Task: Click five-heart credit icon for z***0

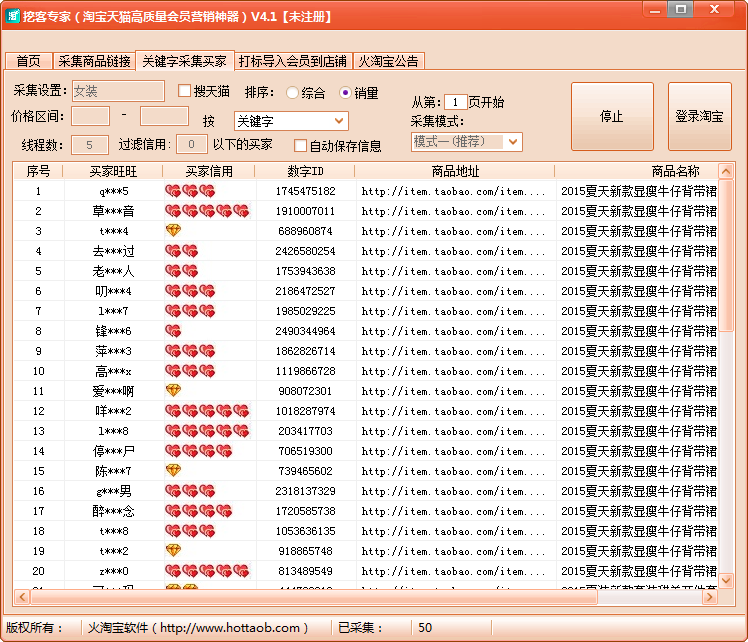Action: 207,571
